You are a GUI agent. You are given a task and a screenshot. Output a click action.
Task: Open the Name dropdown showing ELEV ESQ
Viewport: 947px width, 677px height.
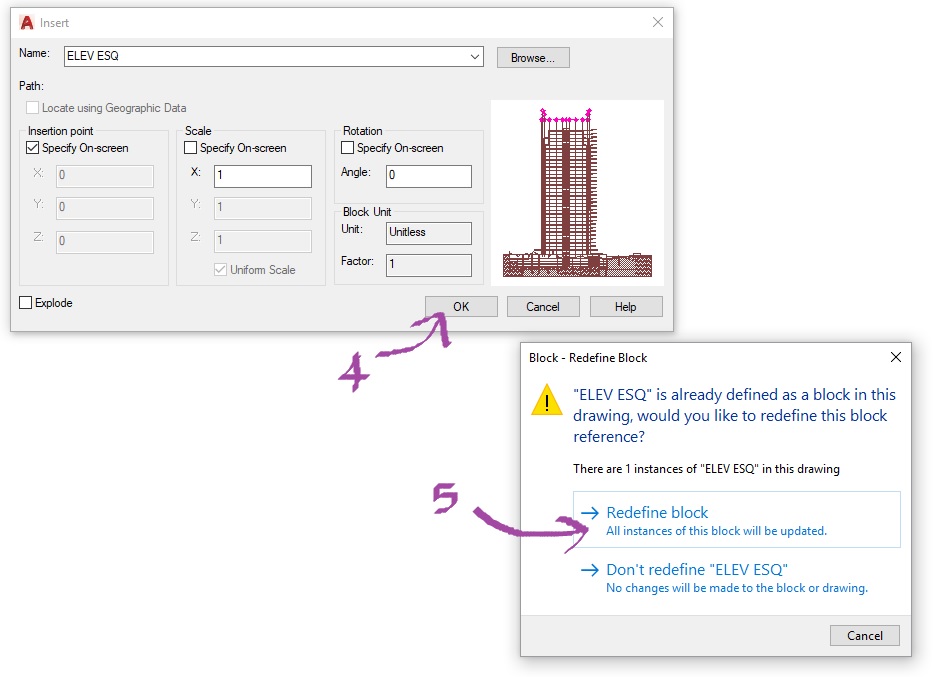pyautogui.click(x=476, y=56)
